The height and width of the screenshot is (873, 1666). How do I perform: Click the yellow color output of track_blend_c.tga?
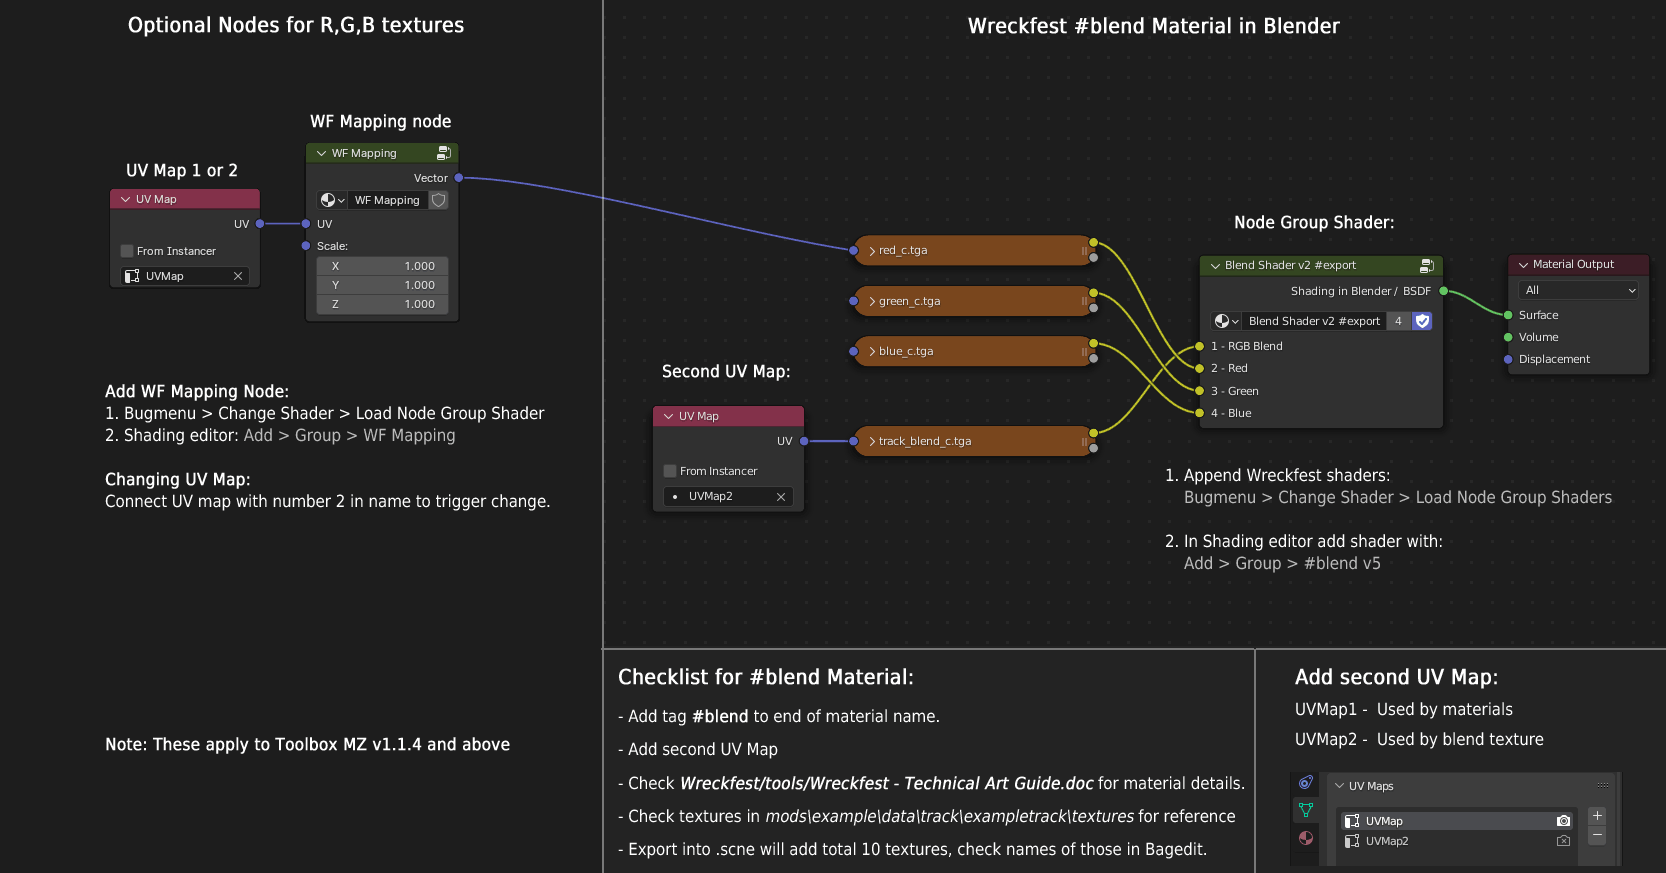point(1093,433)
